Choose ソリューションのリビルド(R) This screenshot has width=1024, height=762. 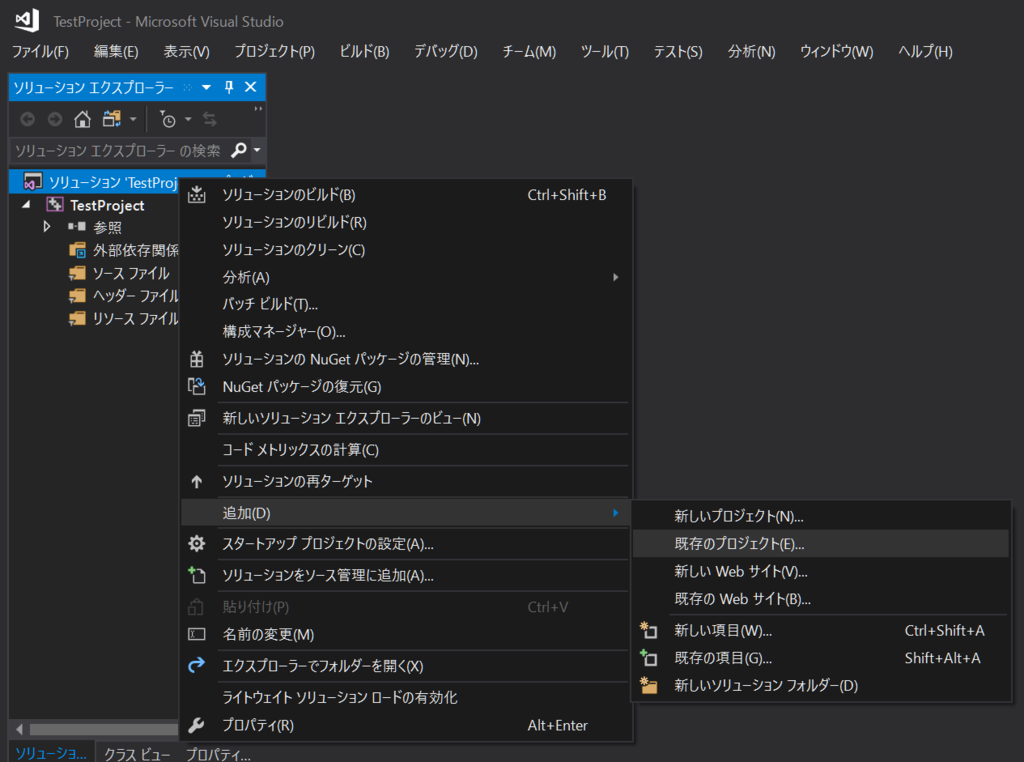click(x=295, y=222)
